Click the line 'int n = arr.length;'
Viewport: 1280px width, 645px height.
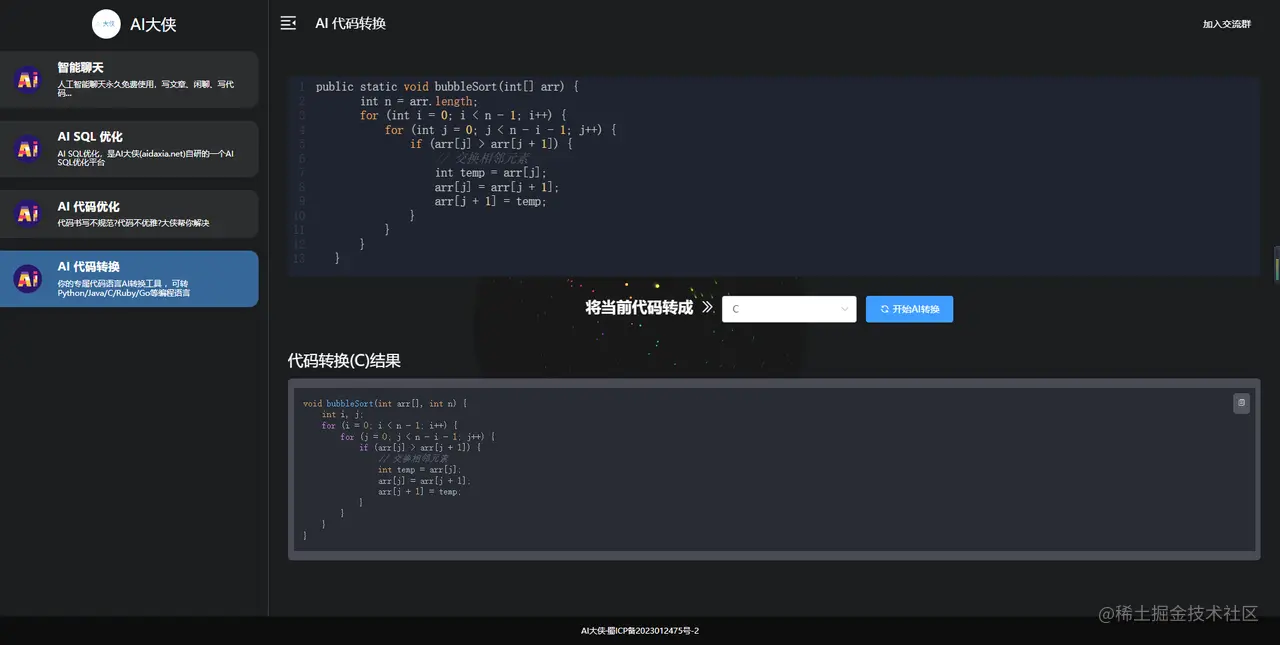click(x=419, y=101)
